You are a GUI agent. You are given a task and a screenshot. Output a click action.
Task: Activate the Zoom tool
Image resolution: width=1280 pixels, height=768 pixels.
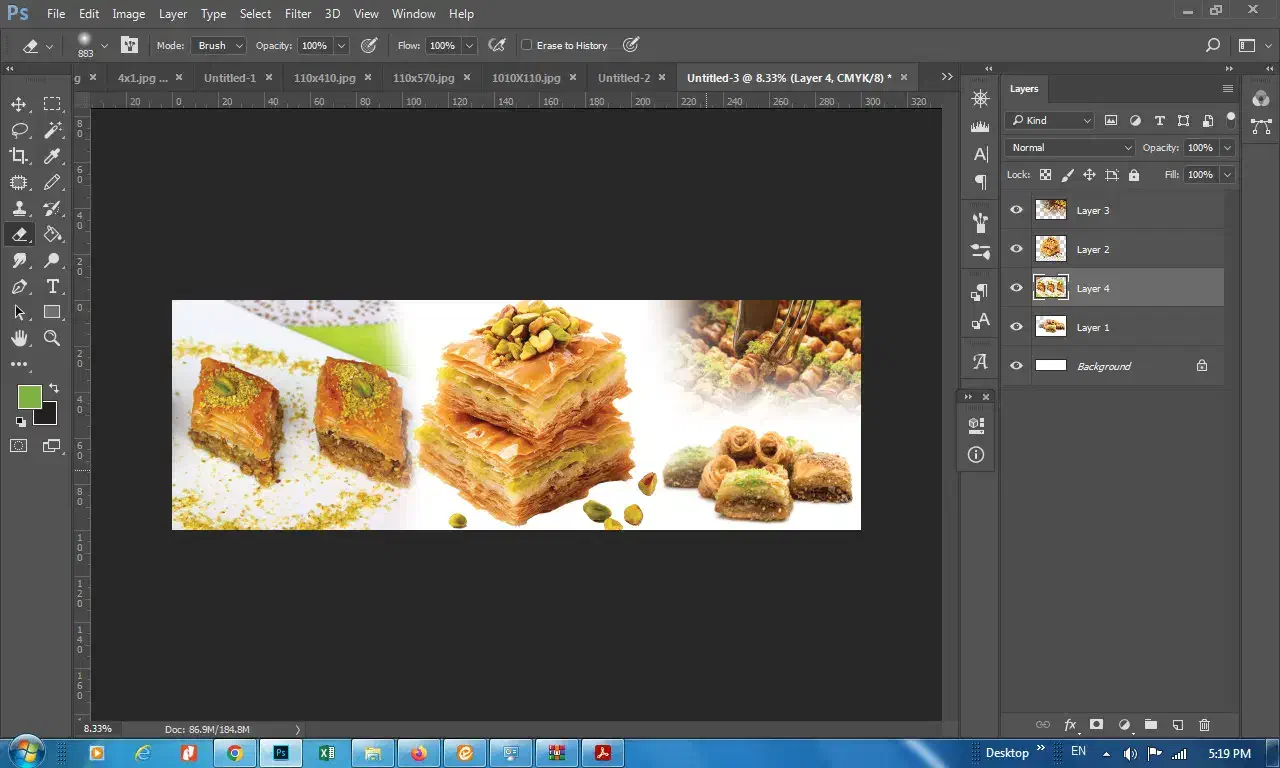tap(53, 338)
